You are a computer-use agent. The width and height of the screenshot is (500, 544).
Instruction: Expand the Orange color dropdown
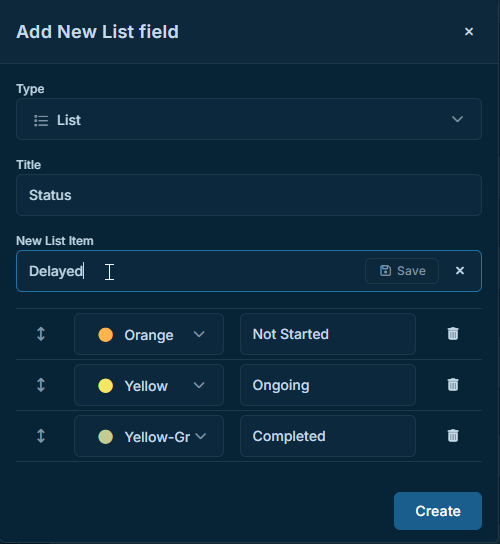(149, 334)
